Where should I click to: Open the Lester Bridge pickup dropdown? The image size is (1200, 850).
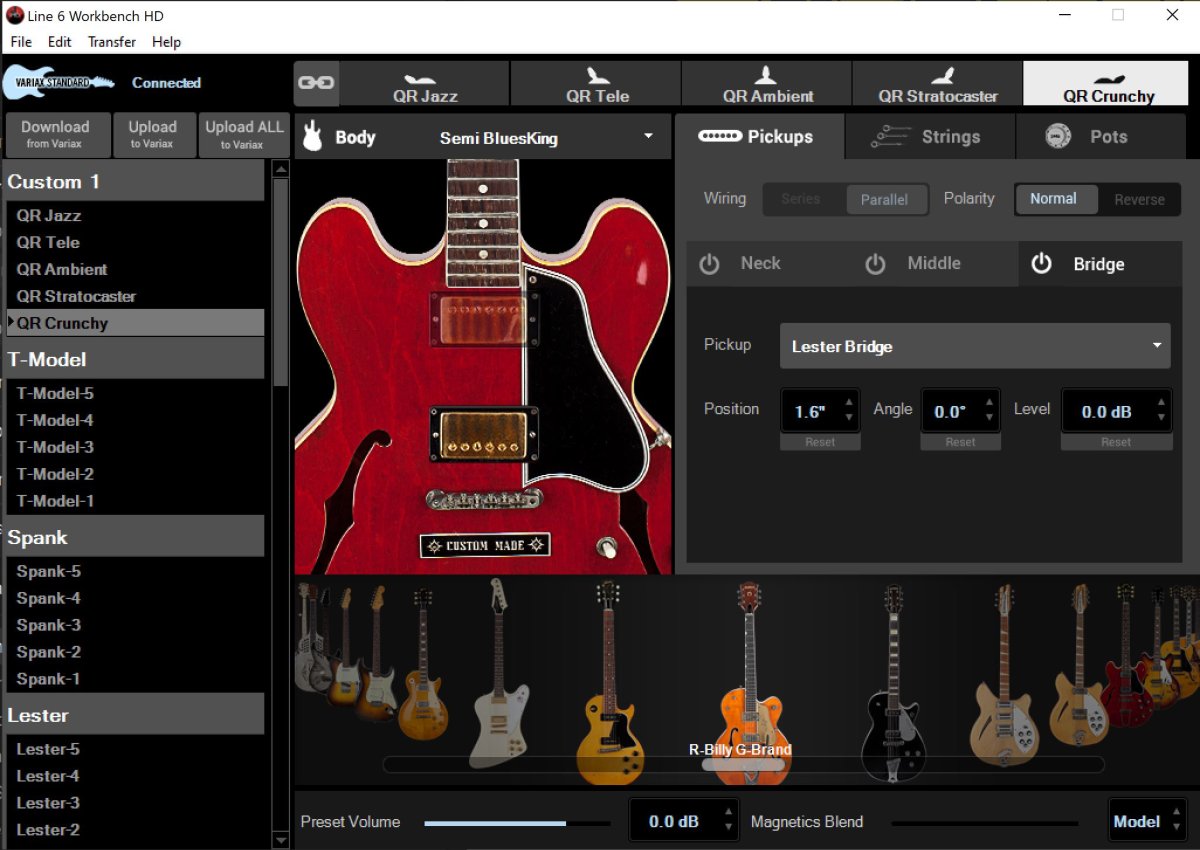pyautogui.click(x=975, y=346)
